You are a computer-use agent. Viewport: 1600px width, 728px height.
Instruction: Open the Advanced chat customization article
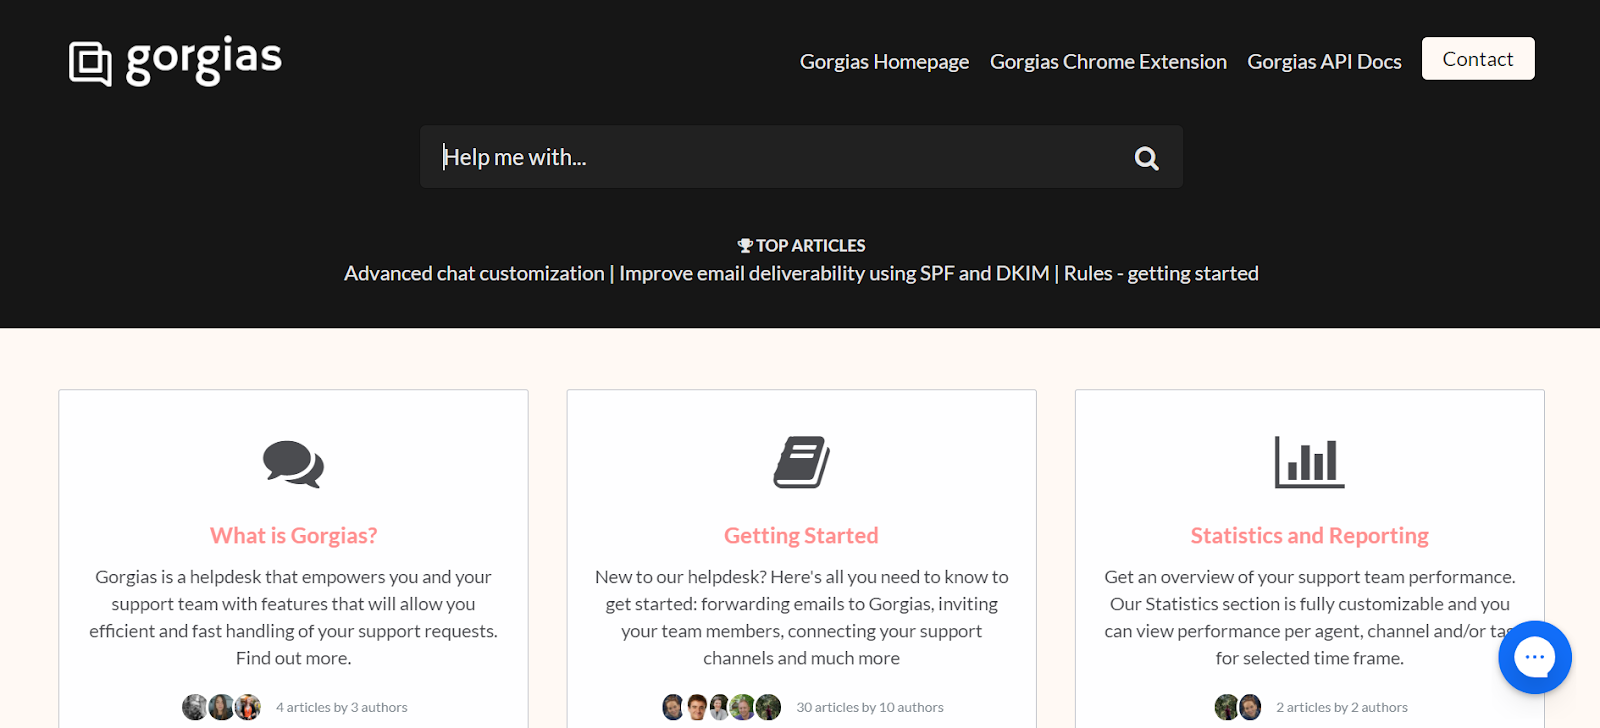(x=474, y=273)
